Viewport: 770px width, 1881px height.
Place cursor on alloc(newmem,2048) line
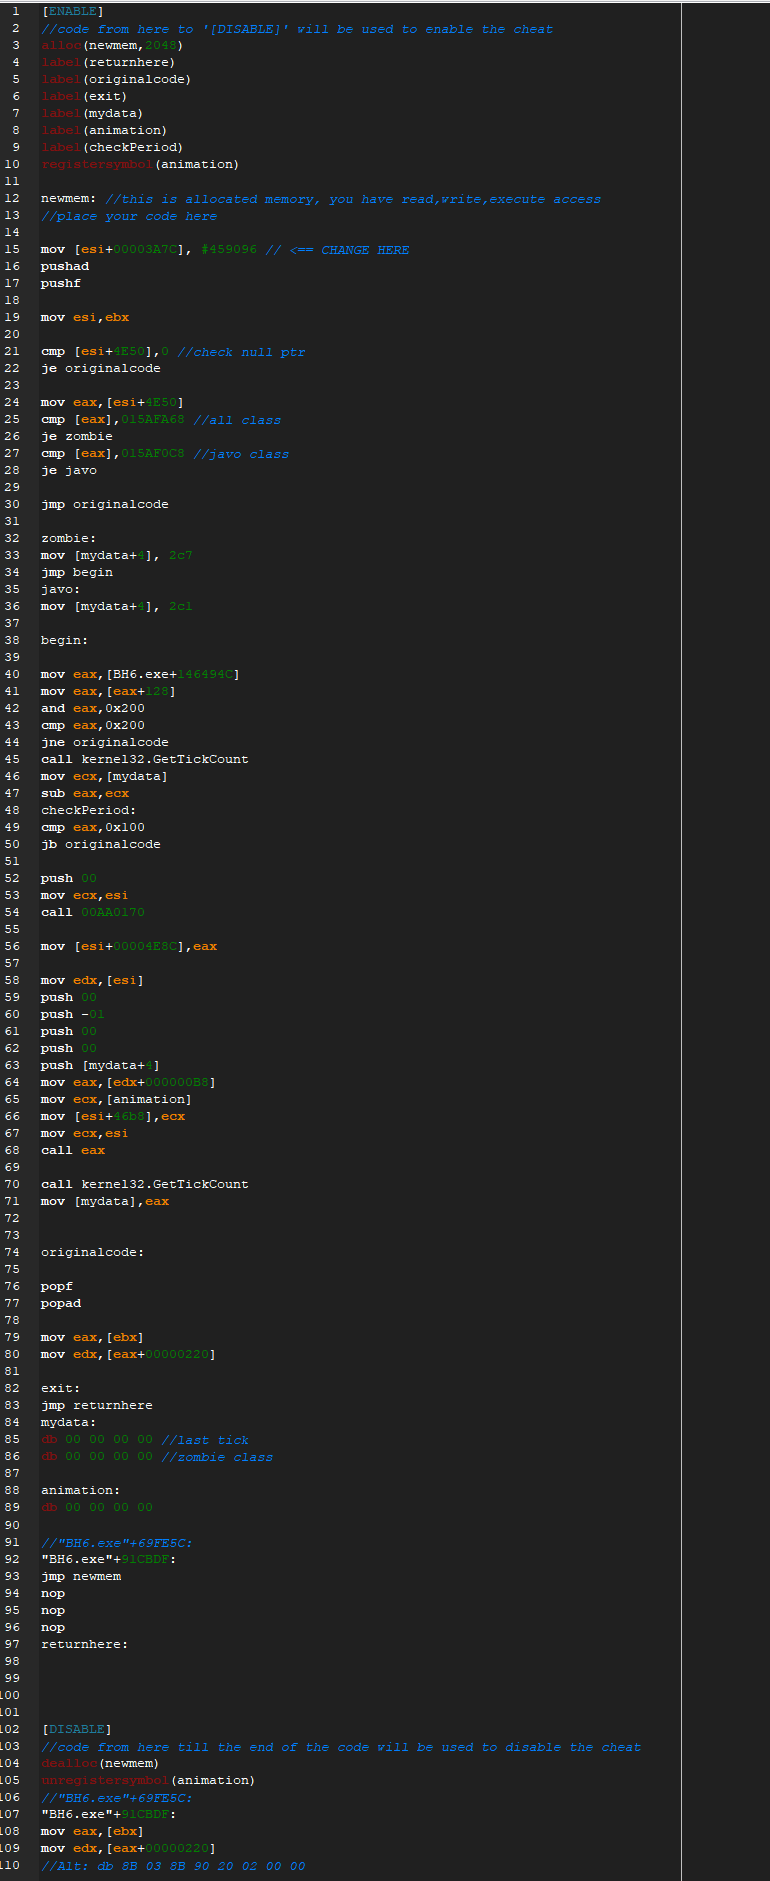coord(111,46)
